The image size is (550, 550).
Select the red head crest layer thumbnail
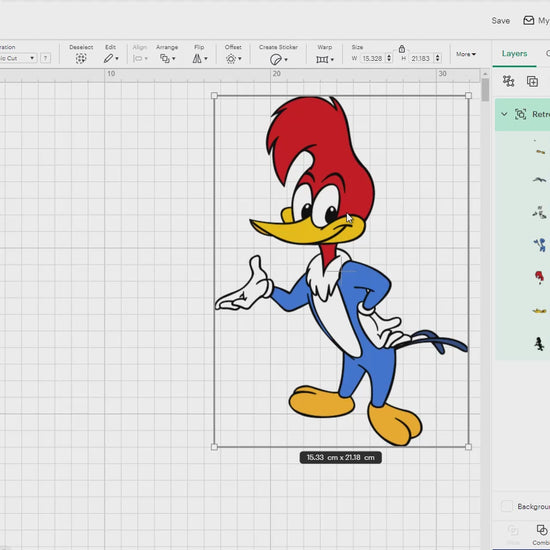pos(539,277)
